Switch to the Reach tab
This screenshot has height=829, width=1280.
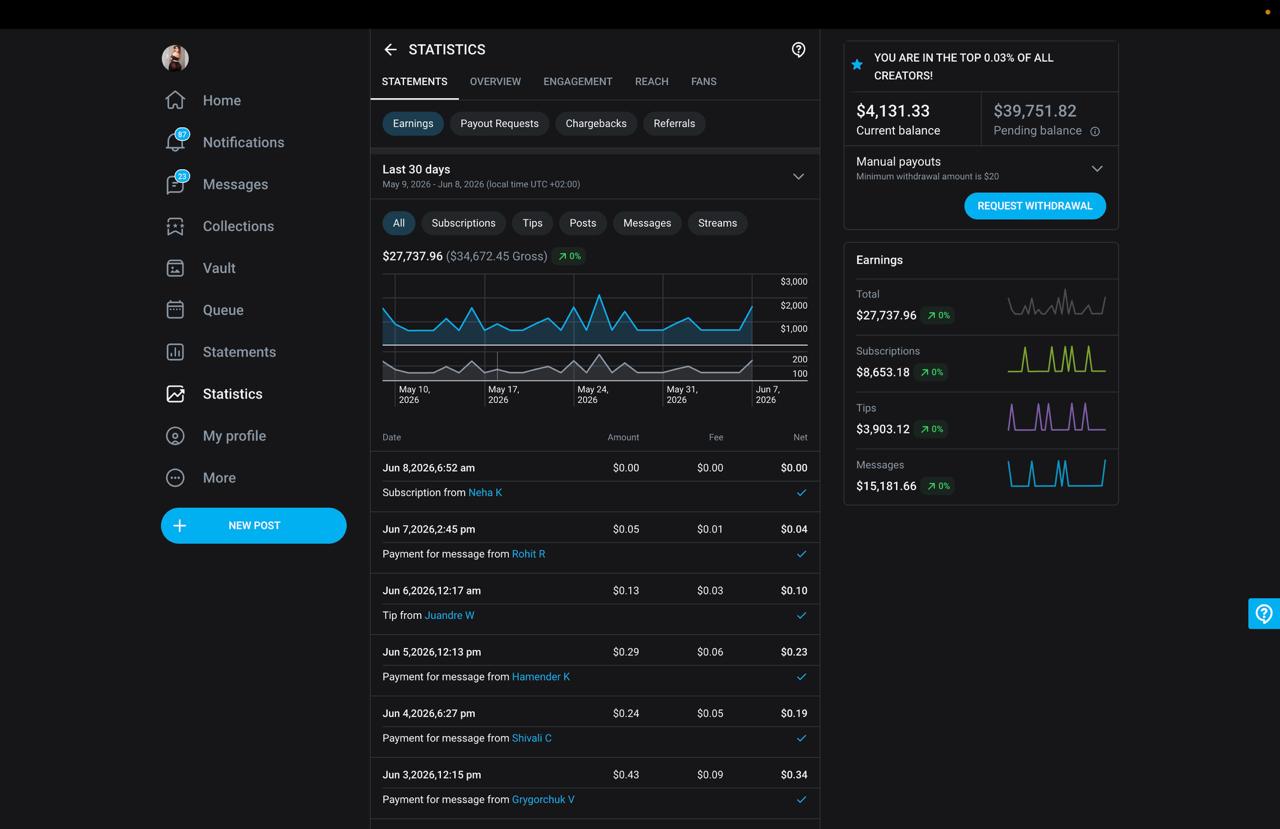(652, 82)
